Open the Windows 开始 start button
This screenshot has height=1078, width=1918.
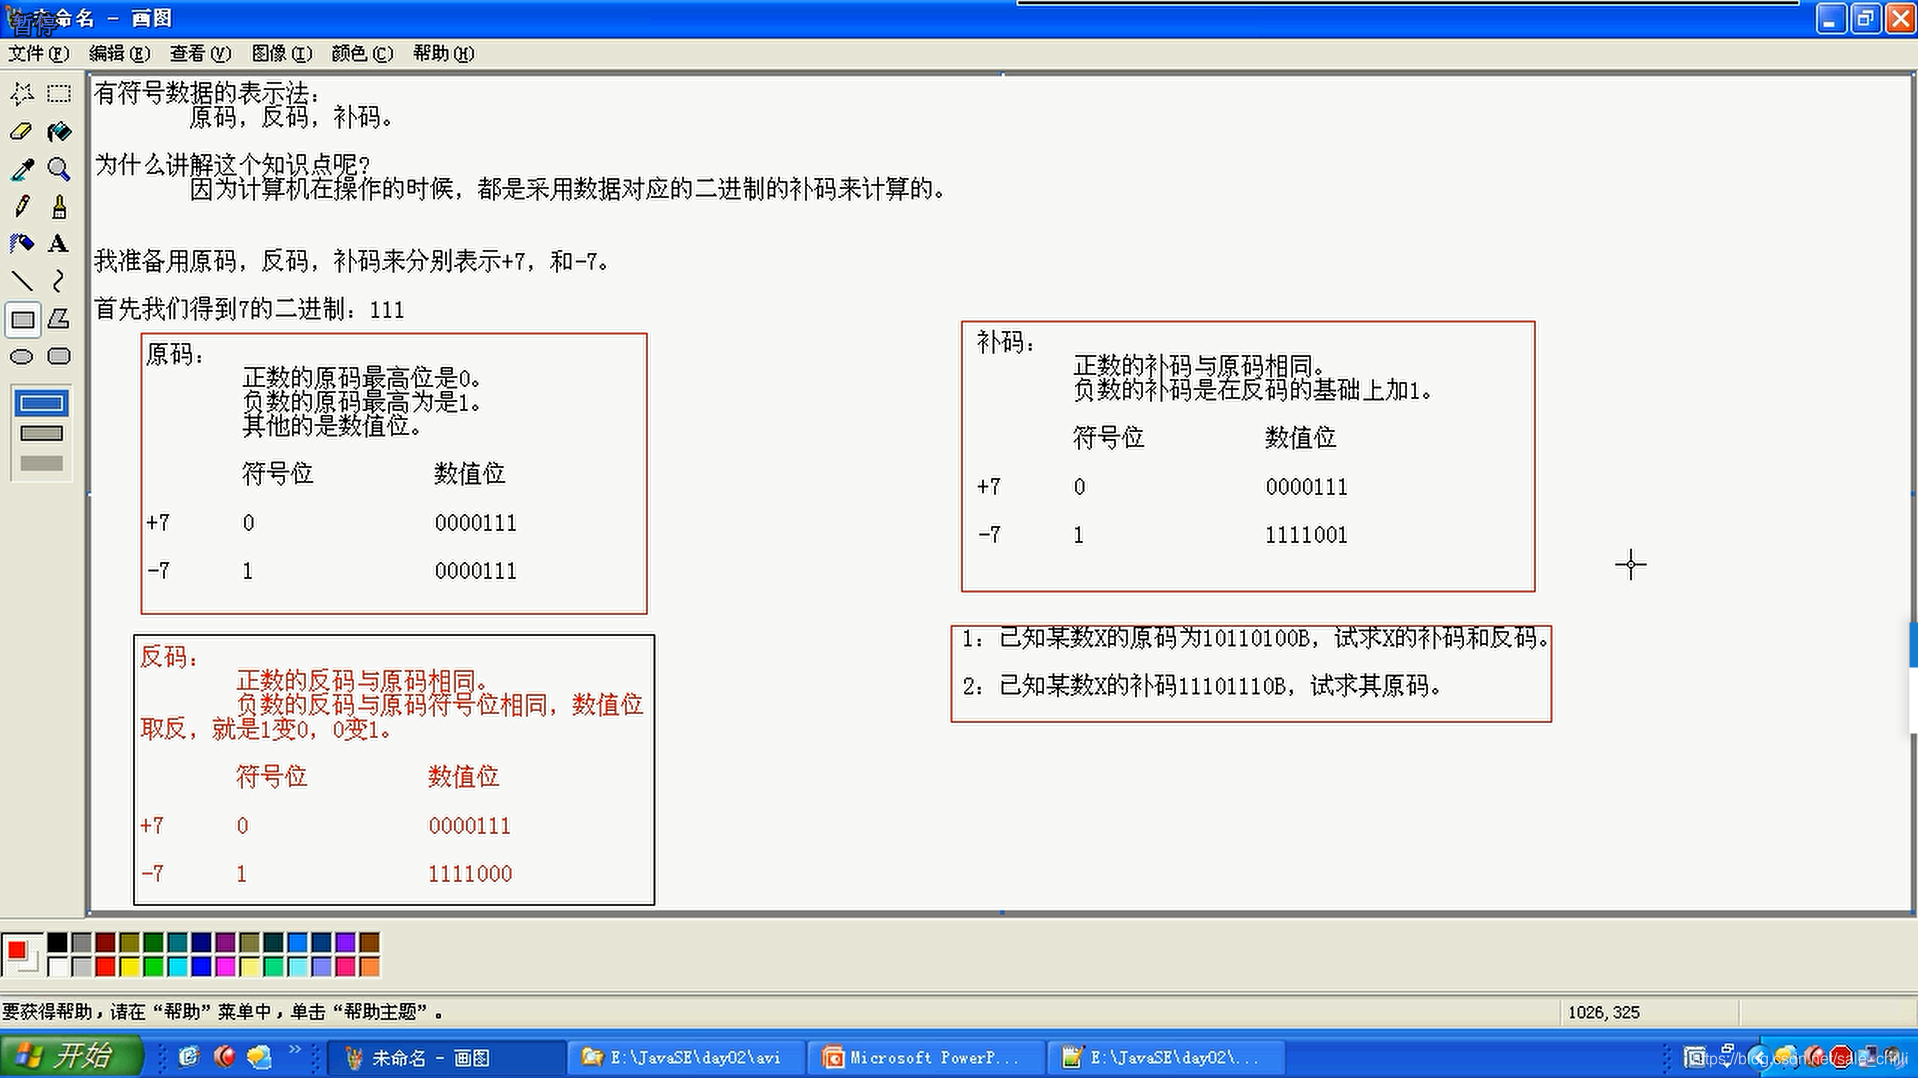tap(70, 1056)
